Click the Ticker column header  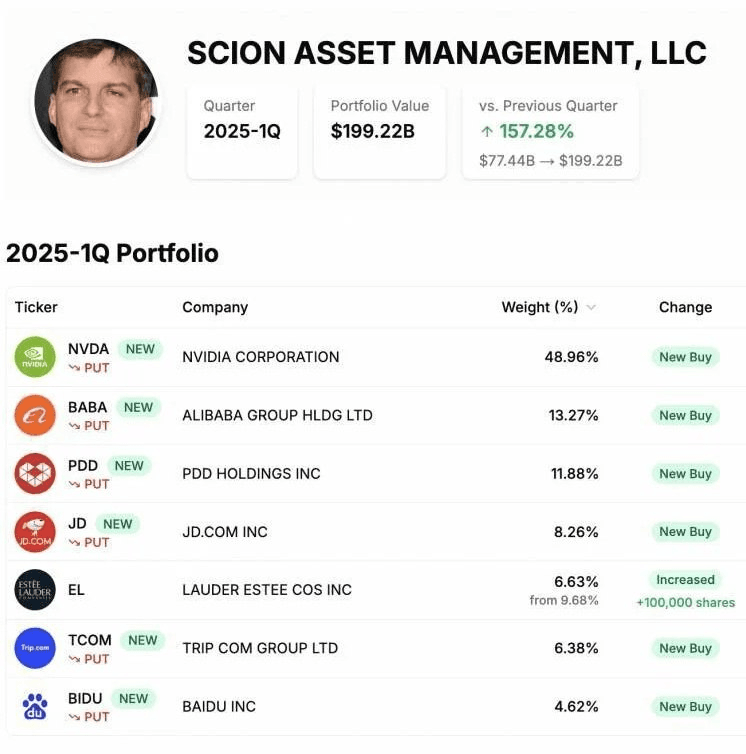coord(36,307)
